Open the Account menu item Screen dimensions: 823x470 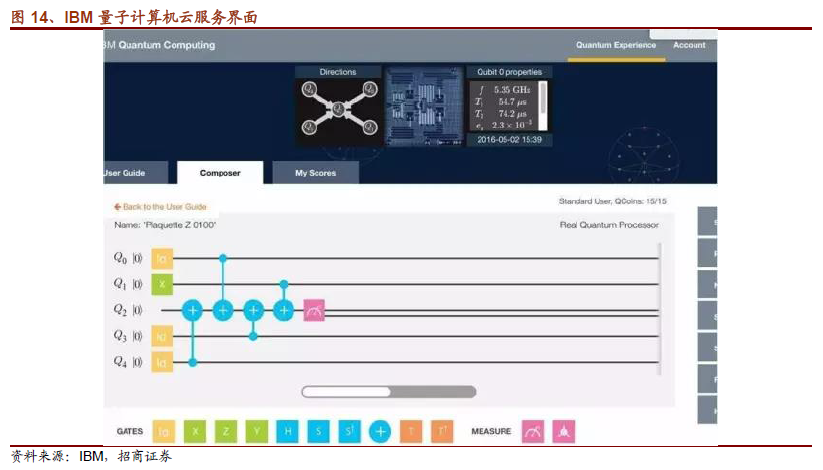pos(689,45)
